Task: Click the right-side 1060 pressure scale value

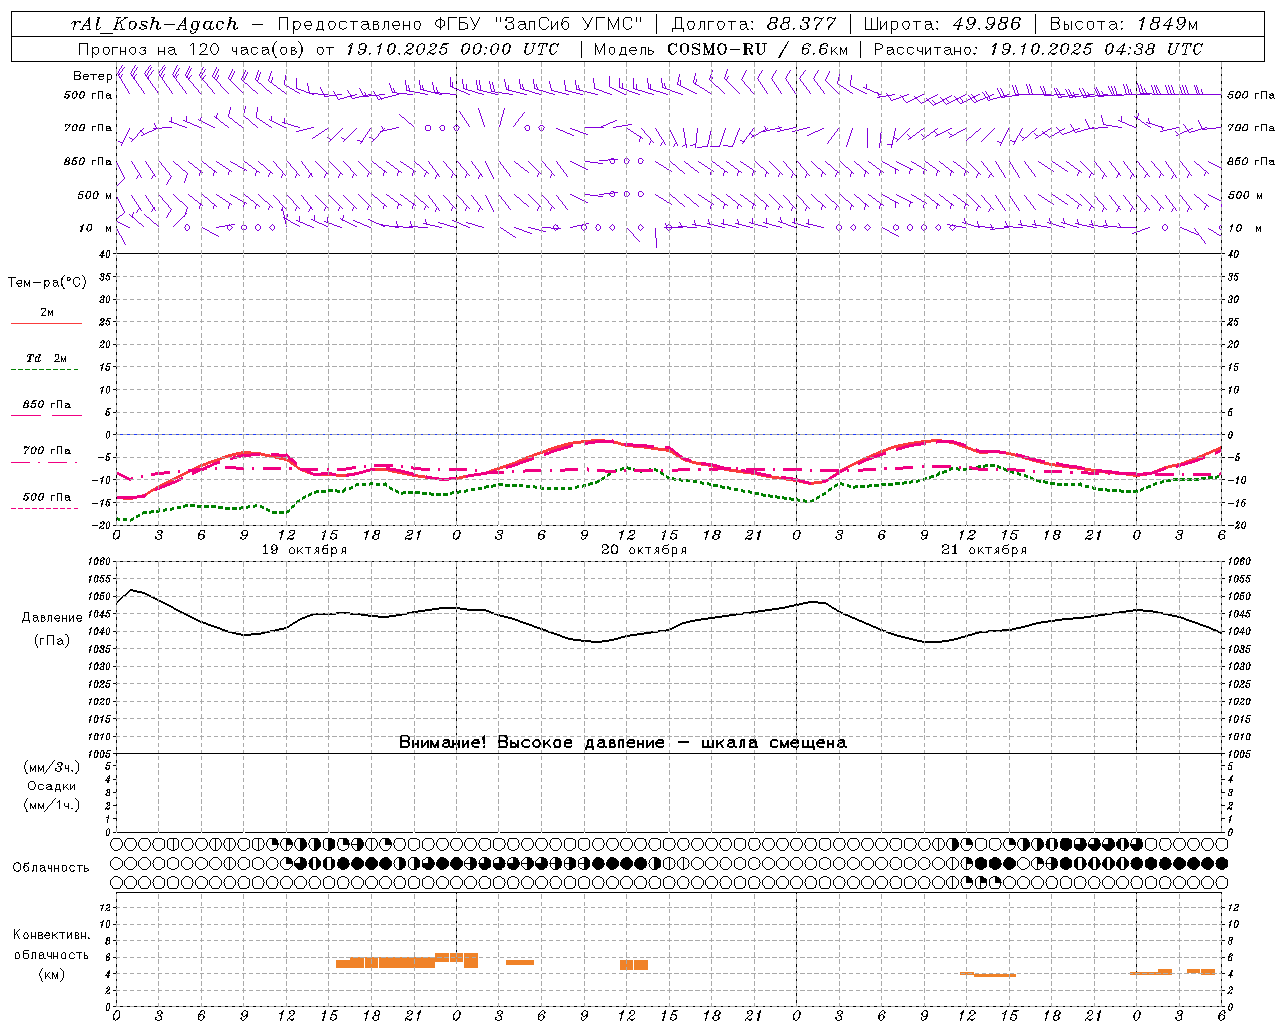Action: (x=1239, y=562)
